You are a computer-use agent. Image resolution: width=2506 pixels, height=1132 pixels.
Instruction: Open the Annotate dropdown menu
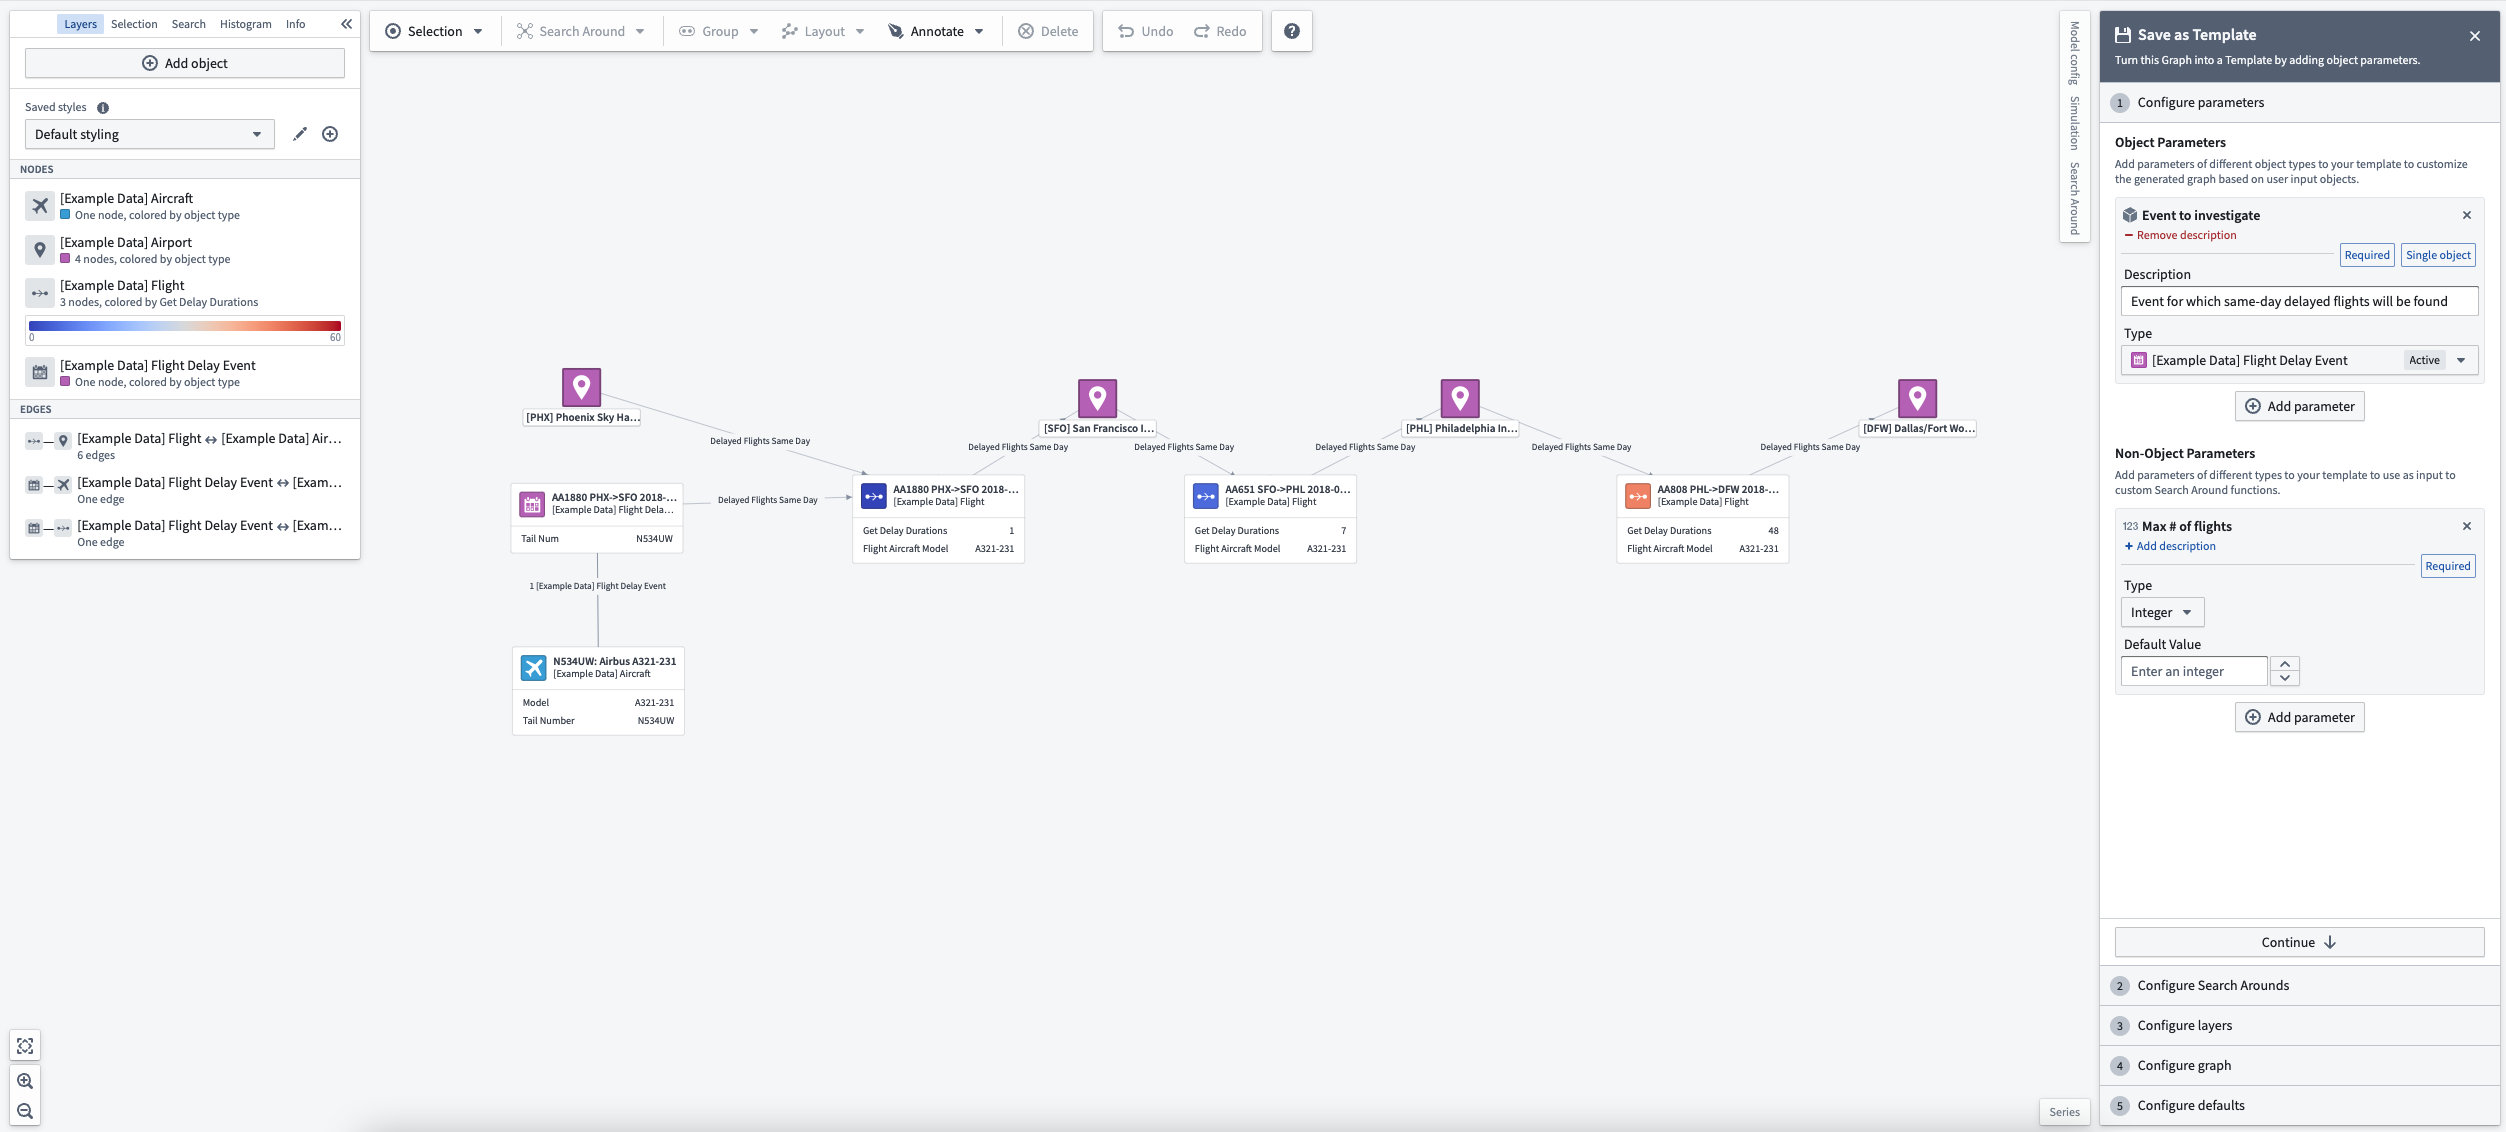click(936, 31)
